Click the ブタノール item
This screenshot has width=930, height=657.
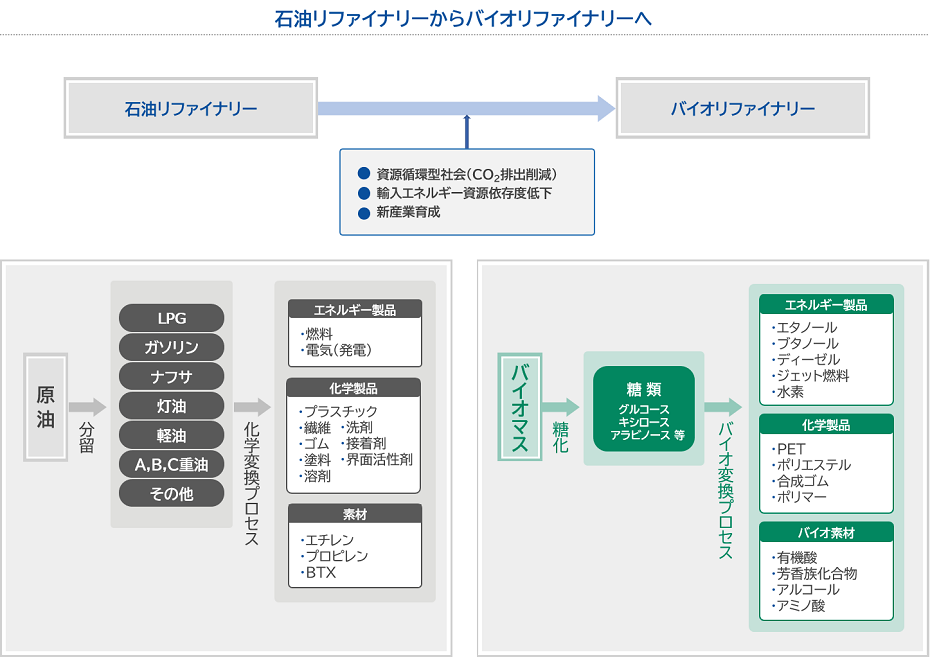click(805, 343)
